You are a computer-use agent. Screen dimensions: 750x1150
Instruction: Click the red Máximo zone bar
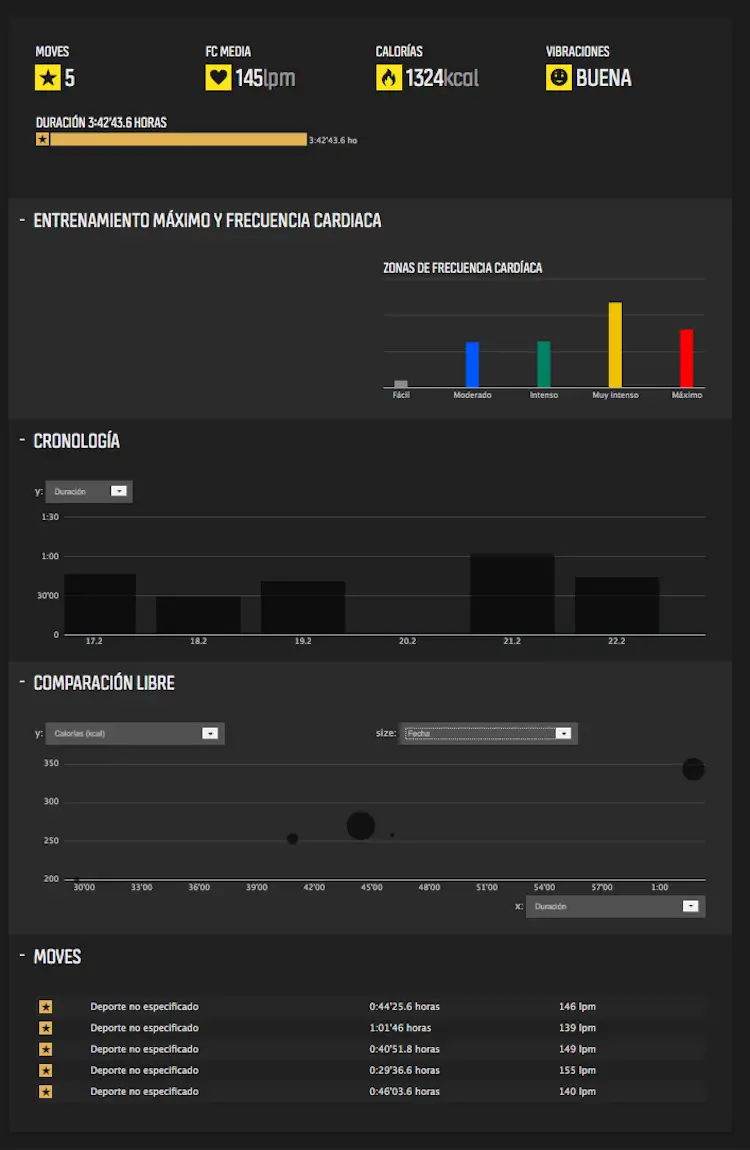[686, 359]
